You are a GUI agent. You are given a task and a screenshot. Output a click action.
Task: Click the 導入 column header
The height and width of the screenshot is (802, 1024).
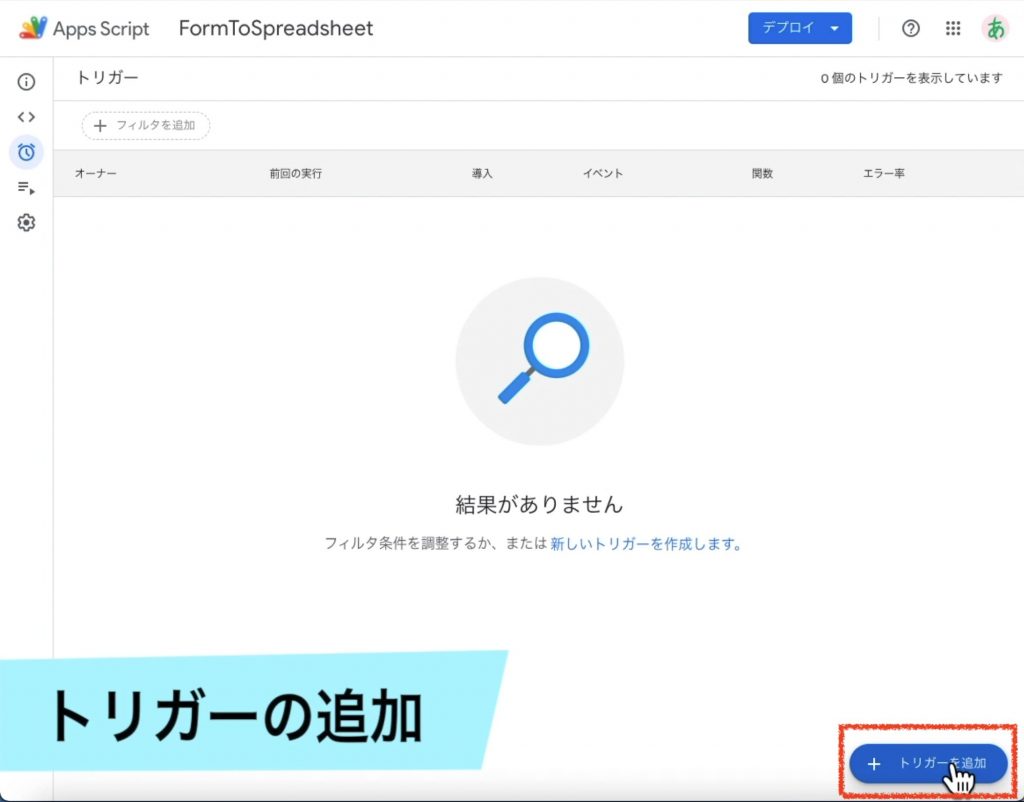(482, 173)
